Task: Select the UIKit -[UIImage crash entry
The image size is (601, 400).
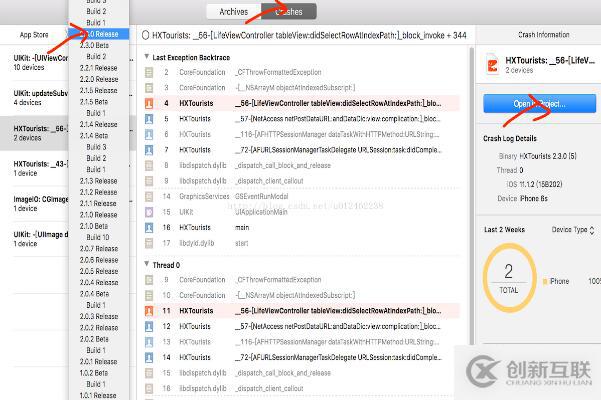Action: pos(34,239)
